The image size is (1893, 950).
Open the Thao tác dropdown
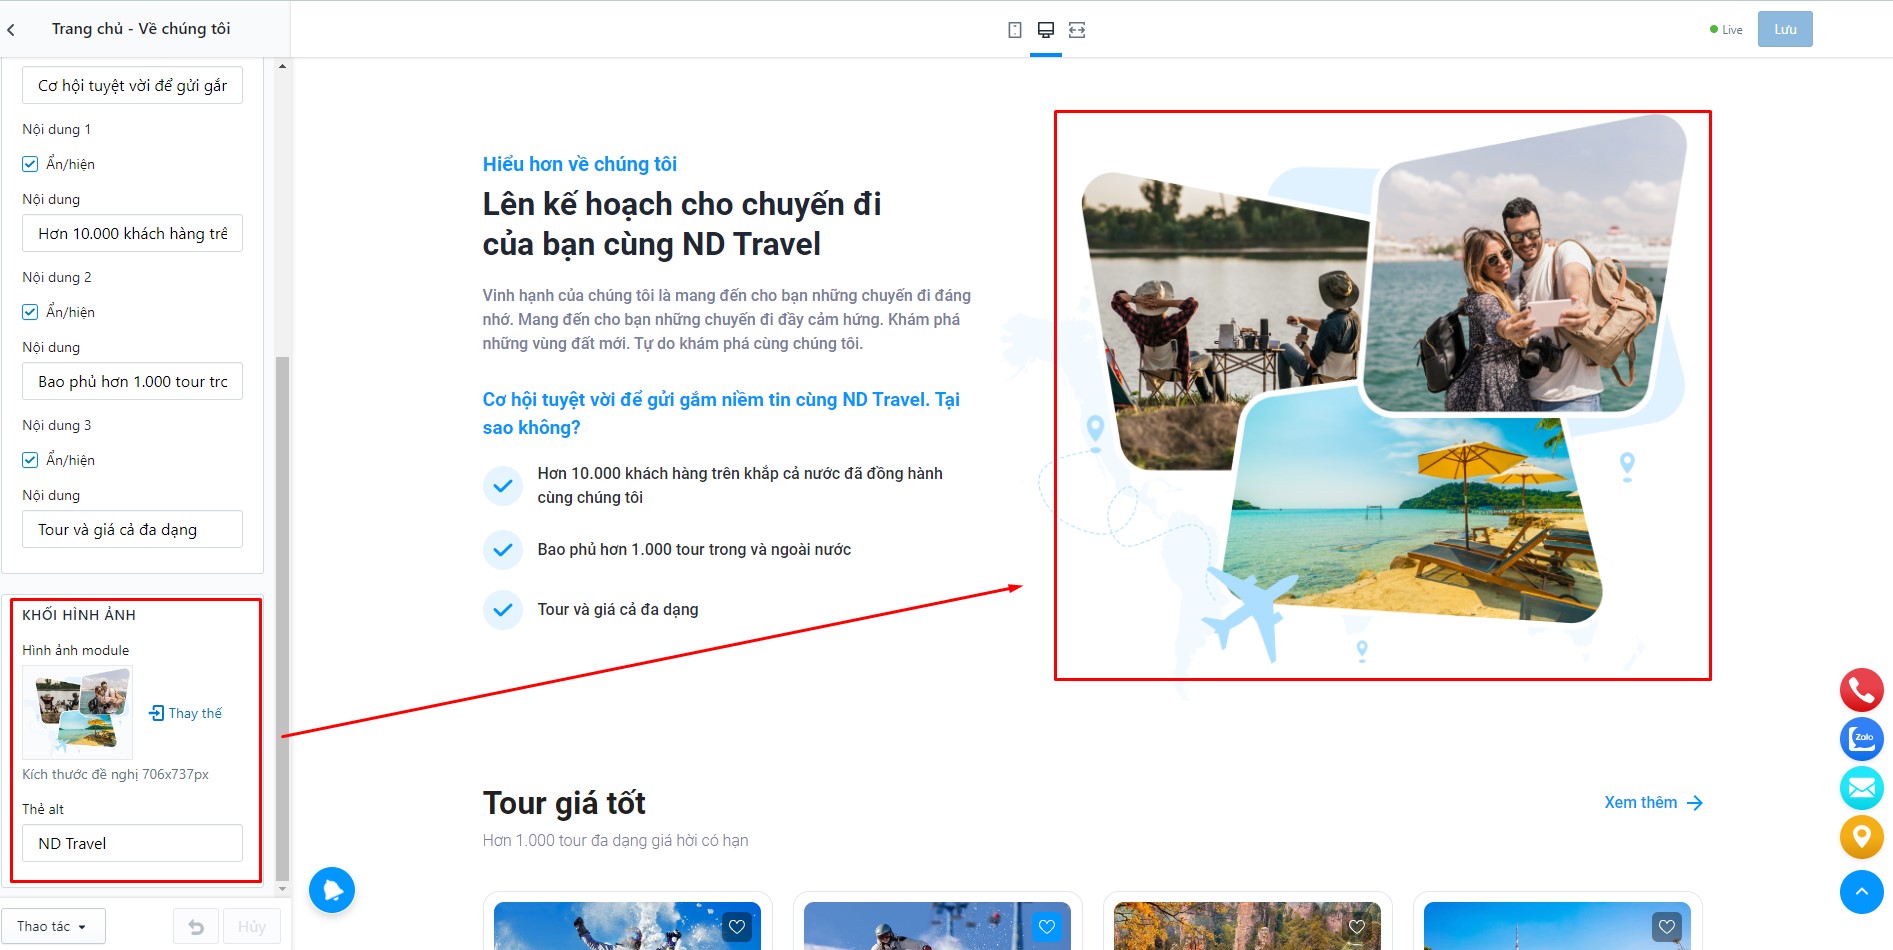point(53,927)
